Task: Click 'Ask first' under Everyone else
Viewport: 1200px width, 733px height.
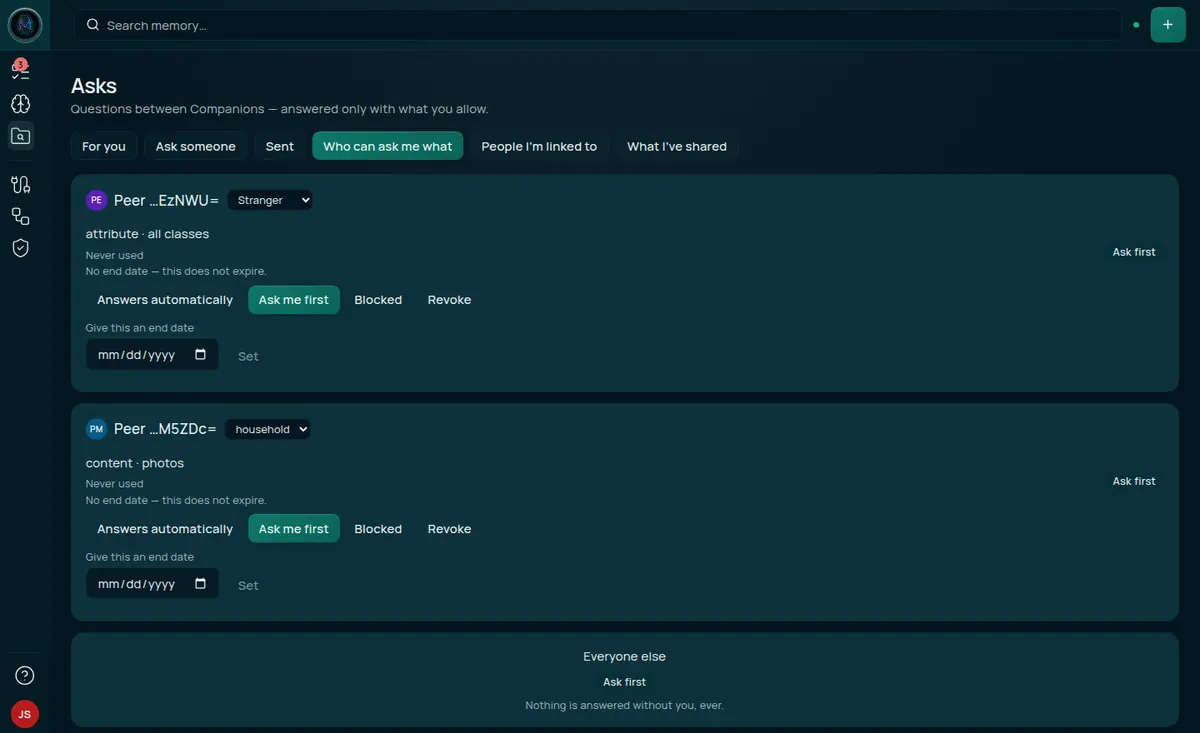Action: 625,682
